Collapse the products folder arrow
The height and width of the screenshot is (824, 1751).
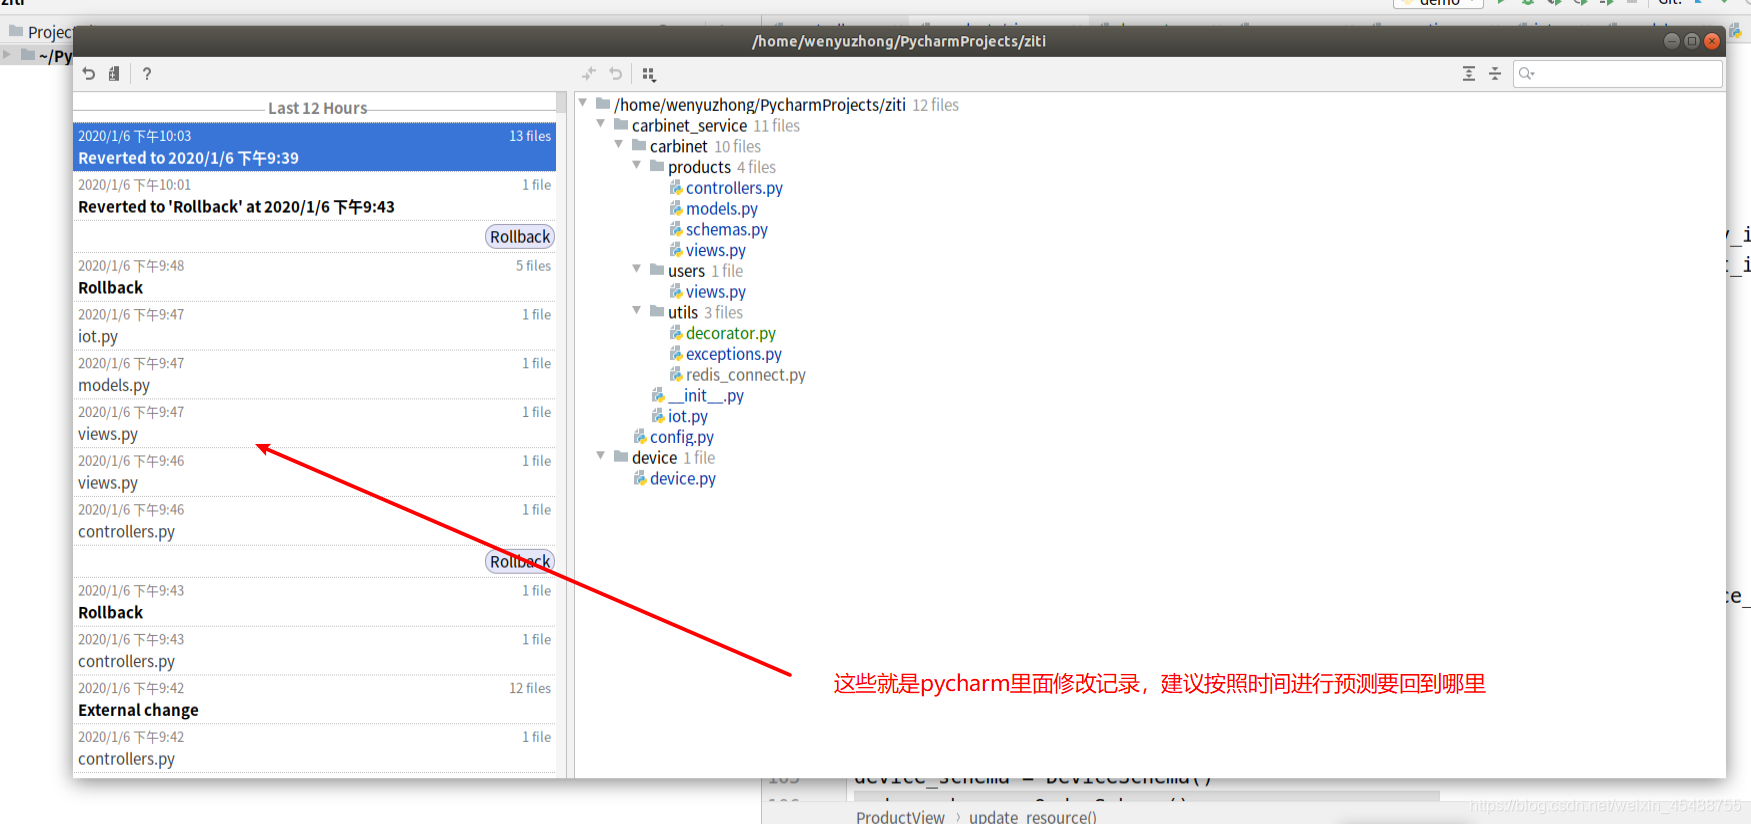[x=637, y=166]
